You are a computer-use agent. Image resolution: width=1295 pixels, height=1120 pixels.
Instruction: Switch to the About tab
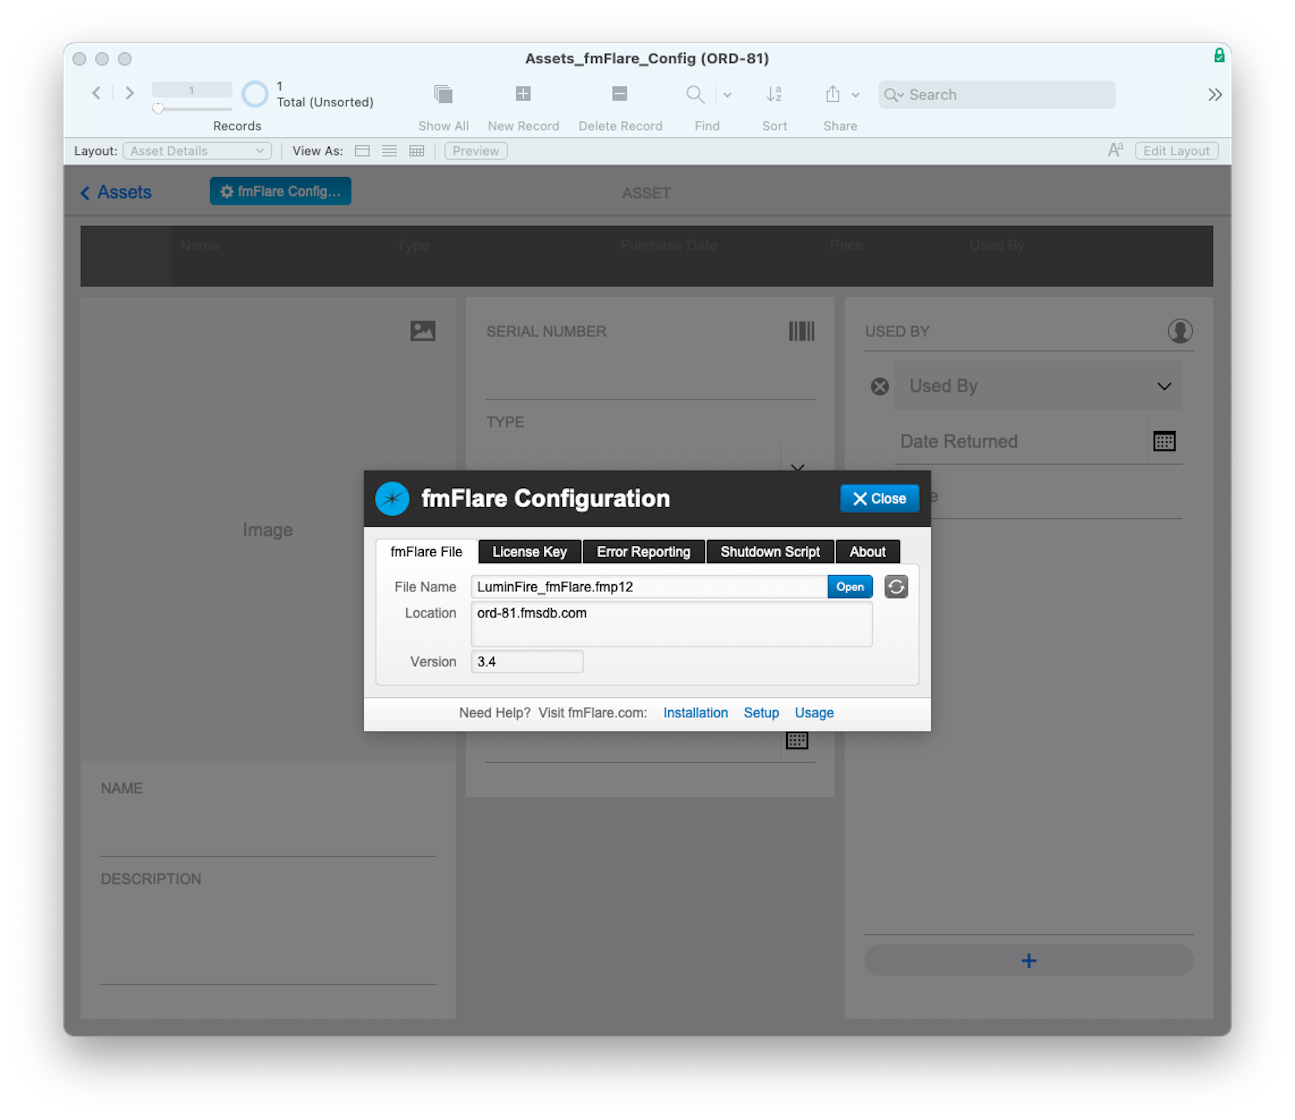point(867,552)
